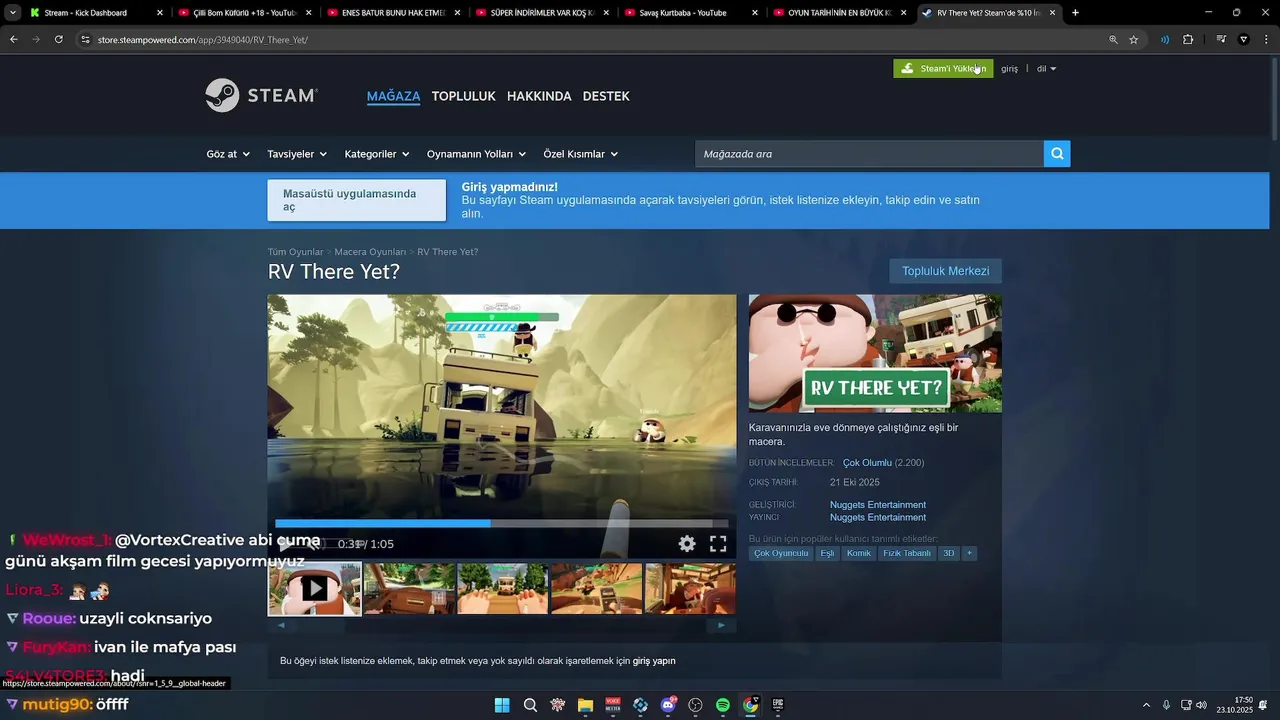The image size is (1280, 720).
Task: Open the Extensions puzzle icon
Action: tap(1188, 40)
